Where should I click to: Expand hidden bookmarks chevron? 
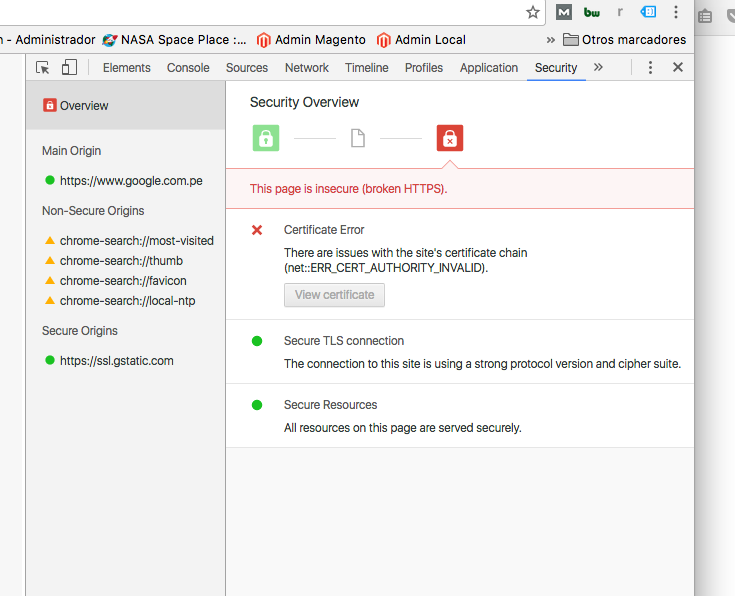[x=551, y=40]
